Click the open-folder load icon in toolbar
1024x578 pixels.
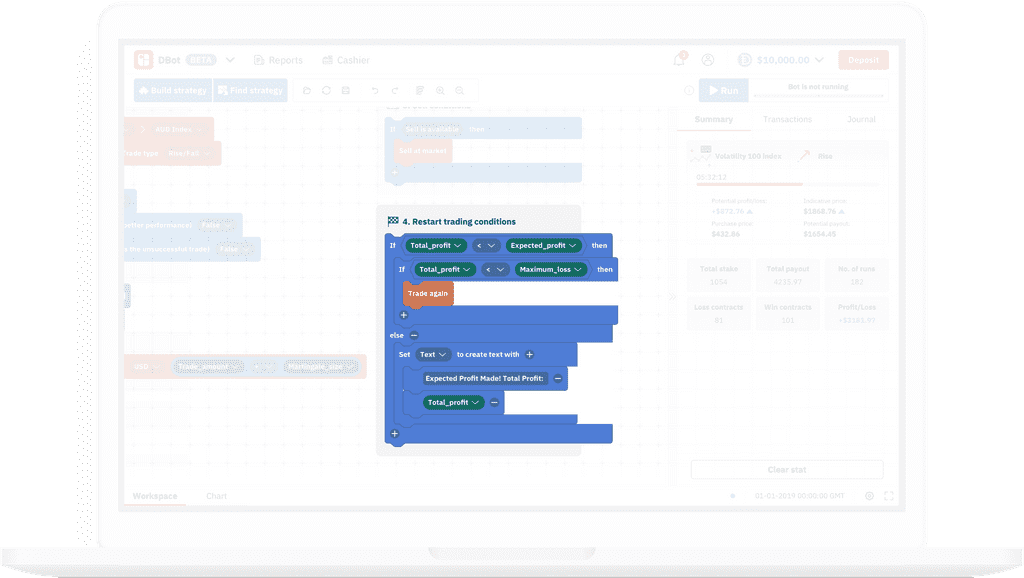(x=307, y=90)
